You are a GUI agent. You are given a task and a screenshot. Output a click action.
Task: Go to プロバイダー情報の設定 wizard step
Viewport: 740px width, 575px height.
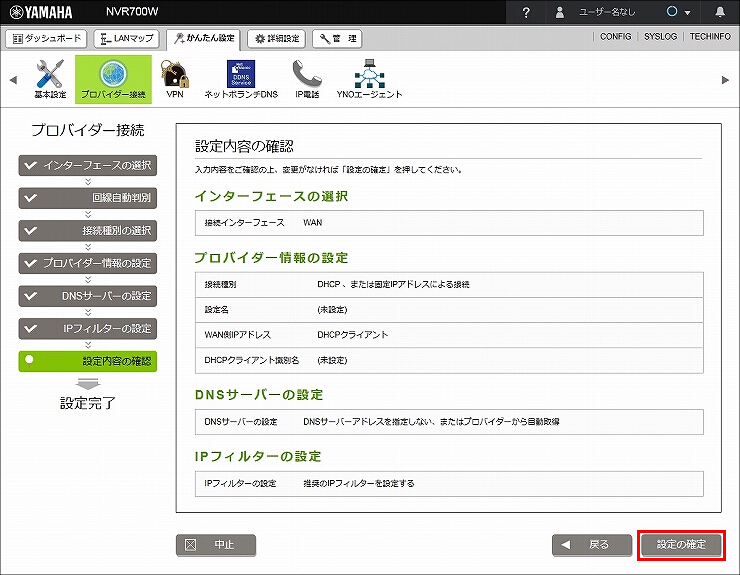[88, 263]
